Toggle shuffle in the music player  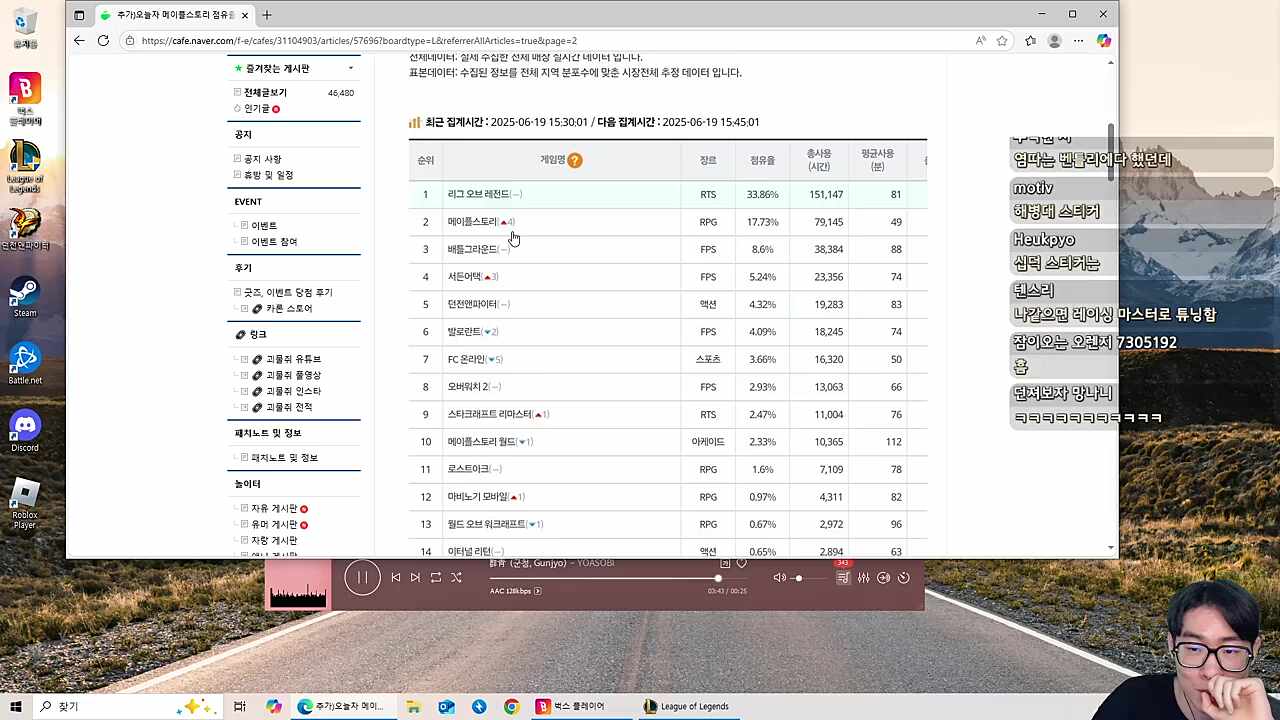456,577
